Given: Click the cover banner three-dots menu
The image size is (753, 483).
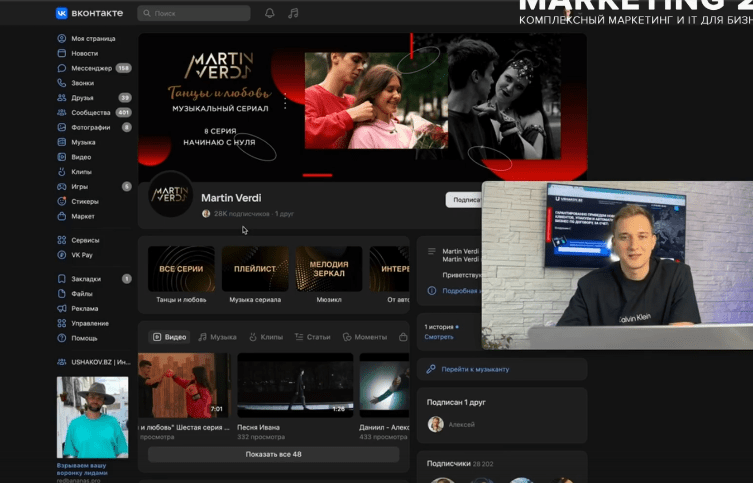Looking at the screenshot, I should [285, 101].
